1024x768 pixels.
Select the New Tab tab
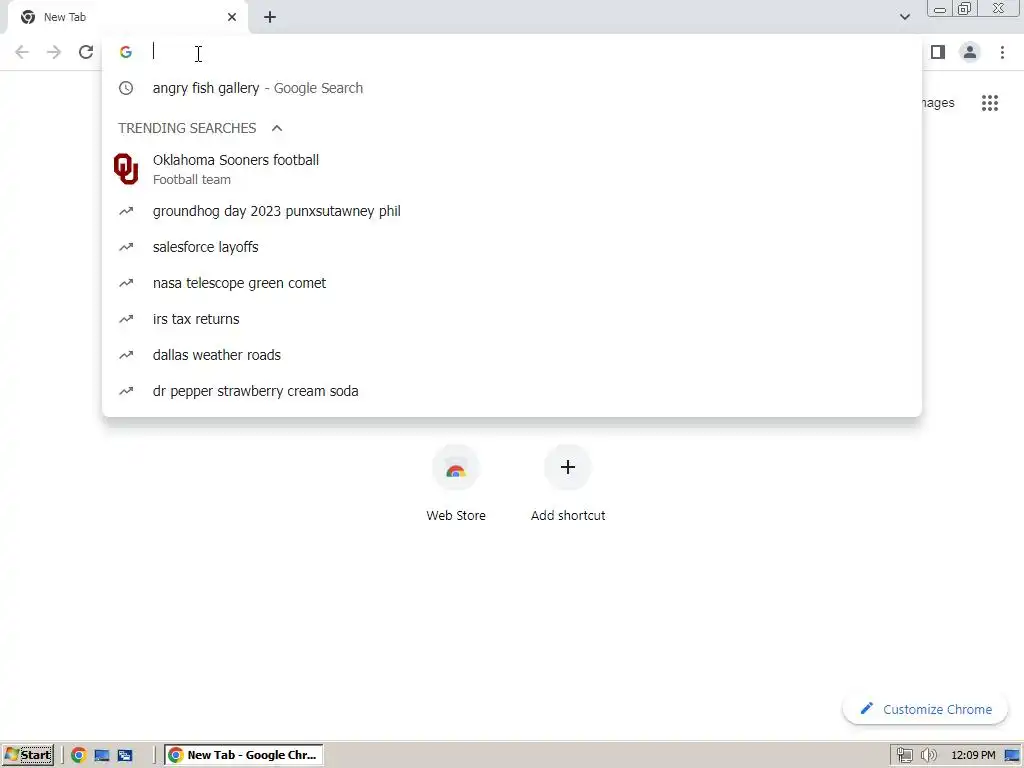(127, 17)
